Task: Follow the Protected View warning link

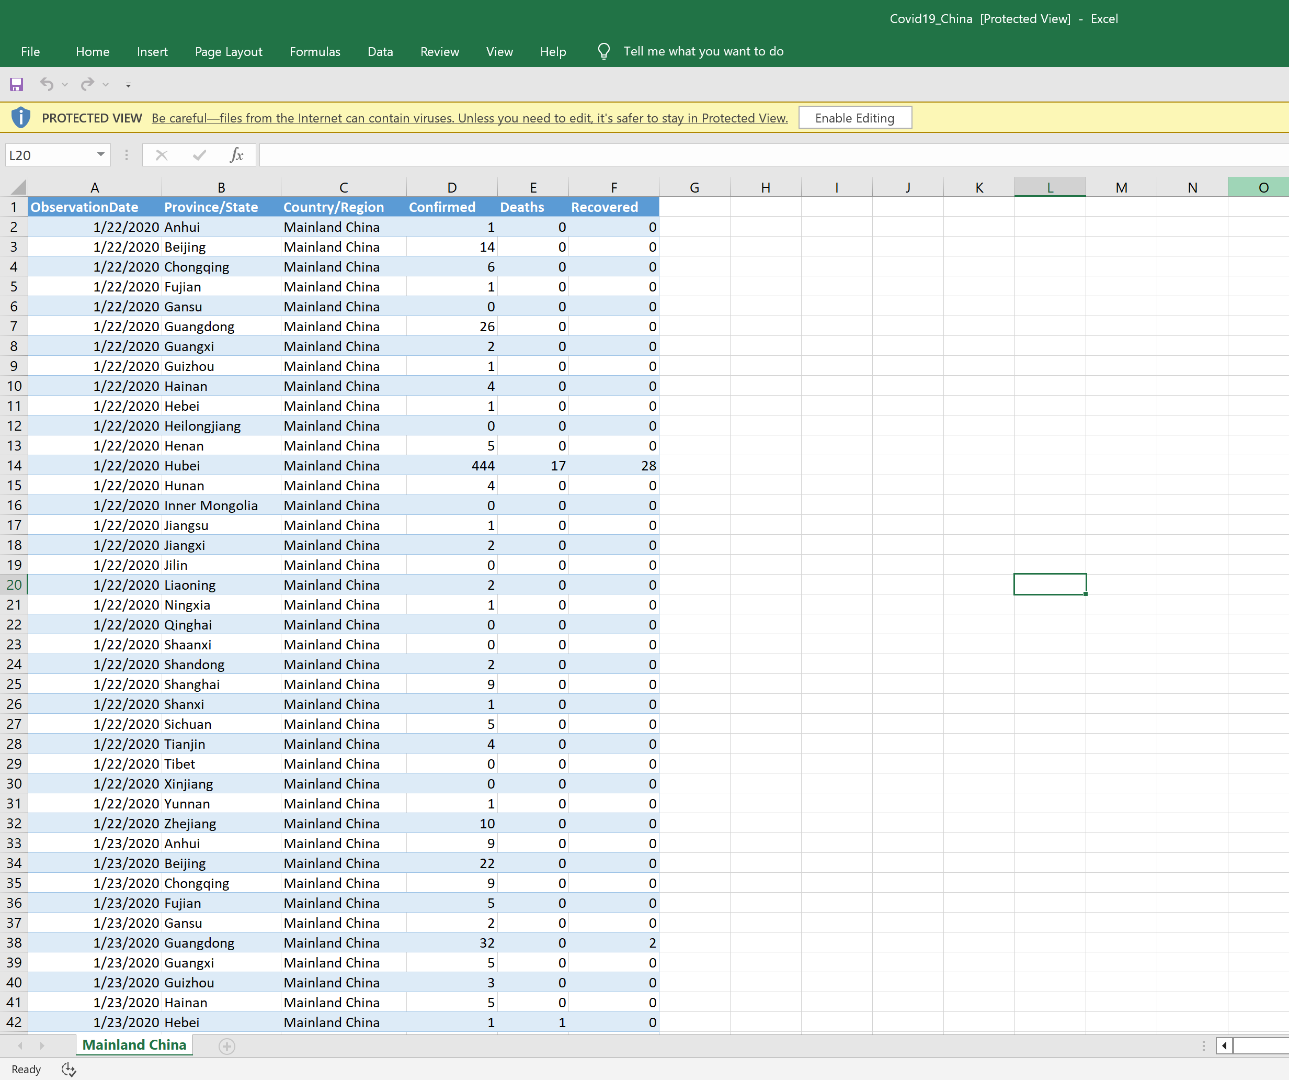Action: 469,118
